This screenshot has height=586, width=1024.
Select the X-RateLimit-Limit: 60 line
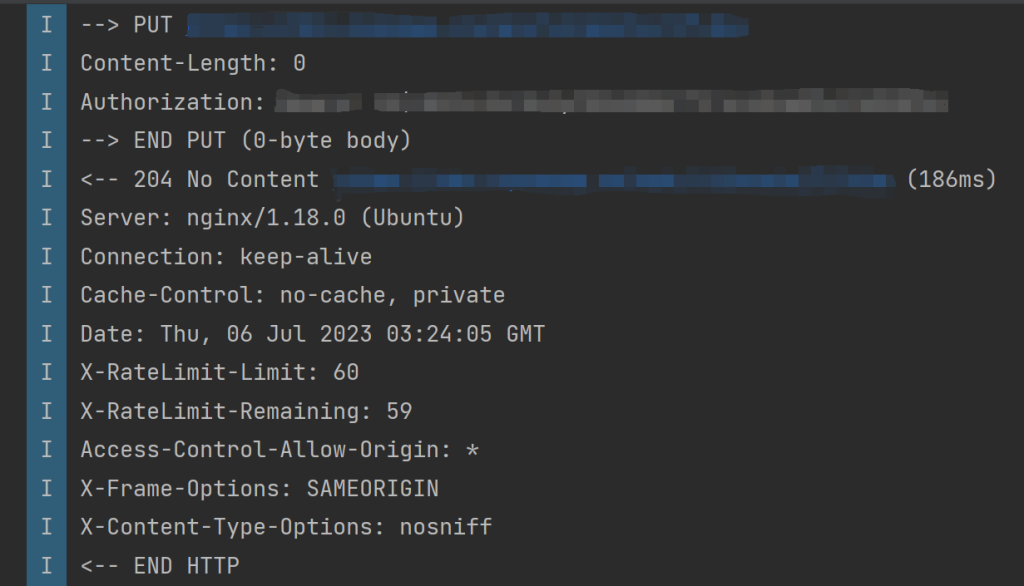point(219,373)
